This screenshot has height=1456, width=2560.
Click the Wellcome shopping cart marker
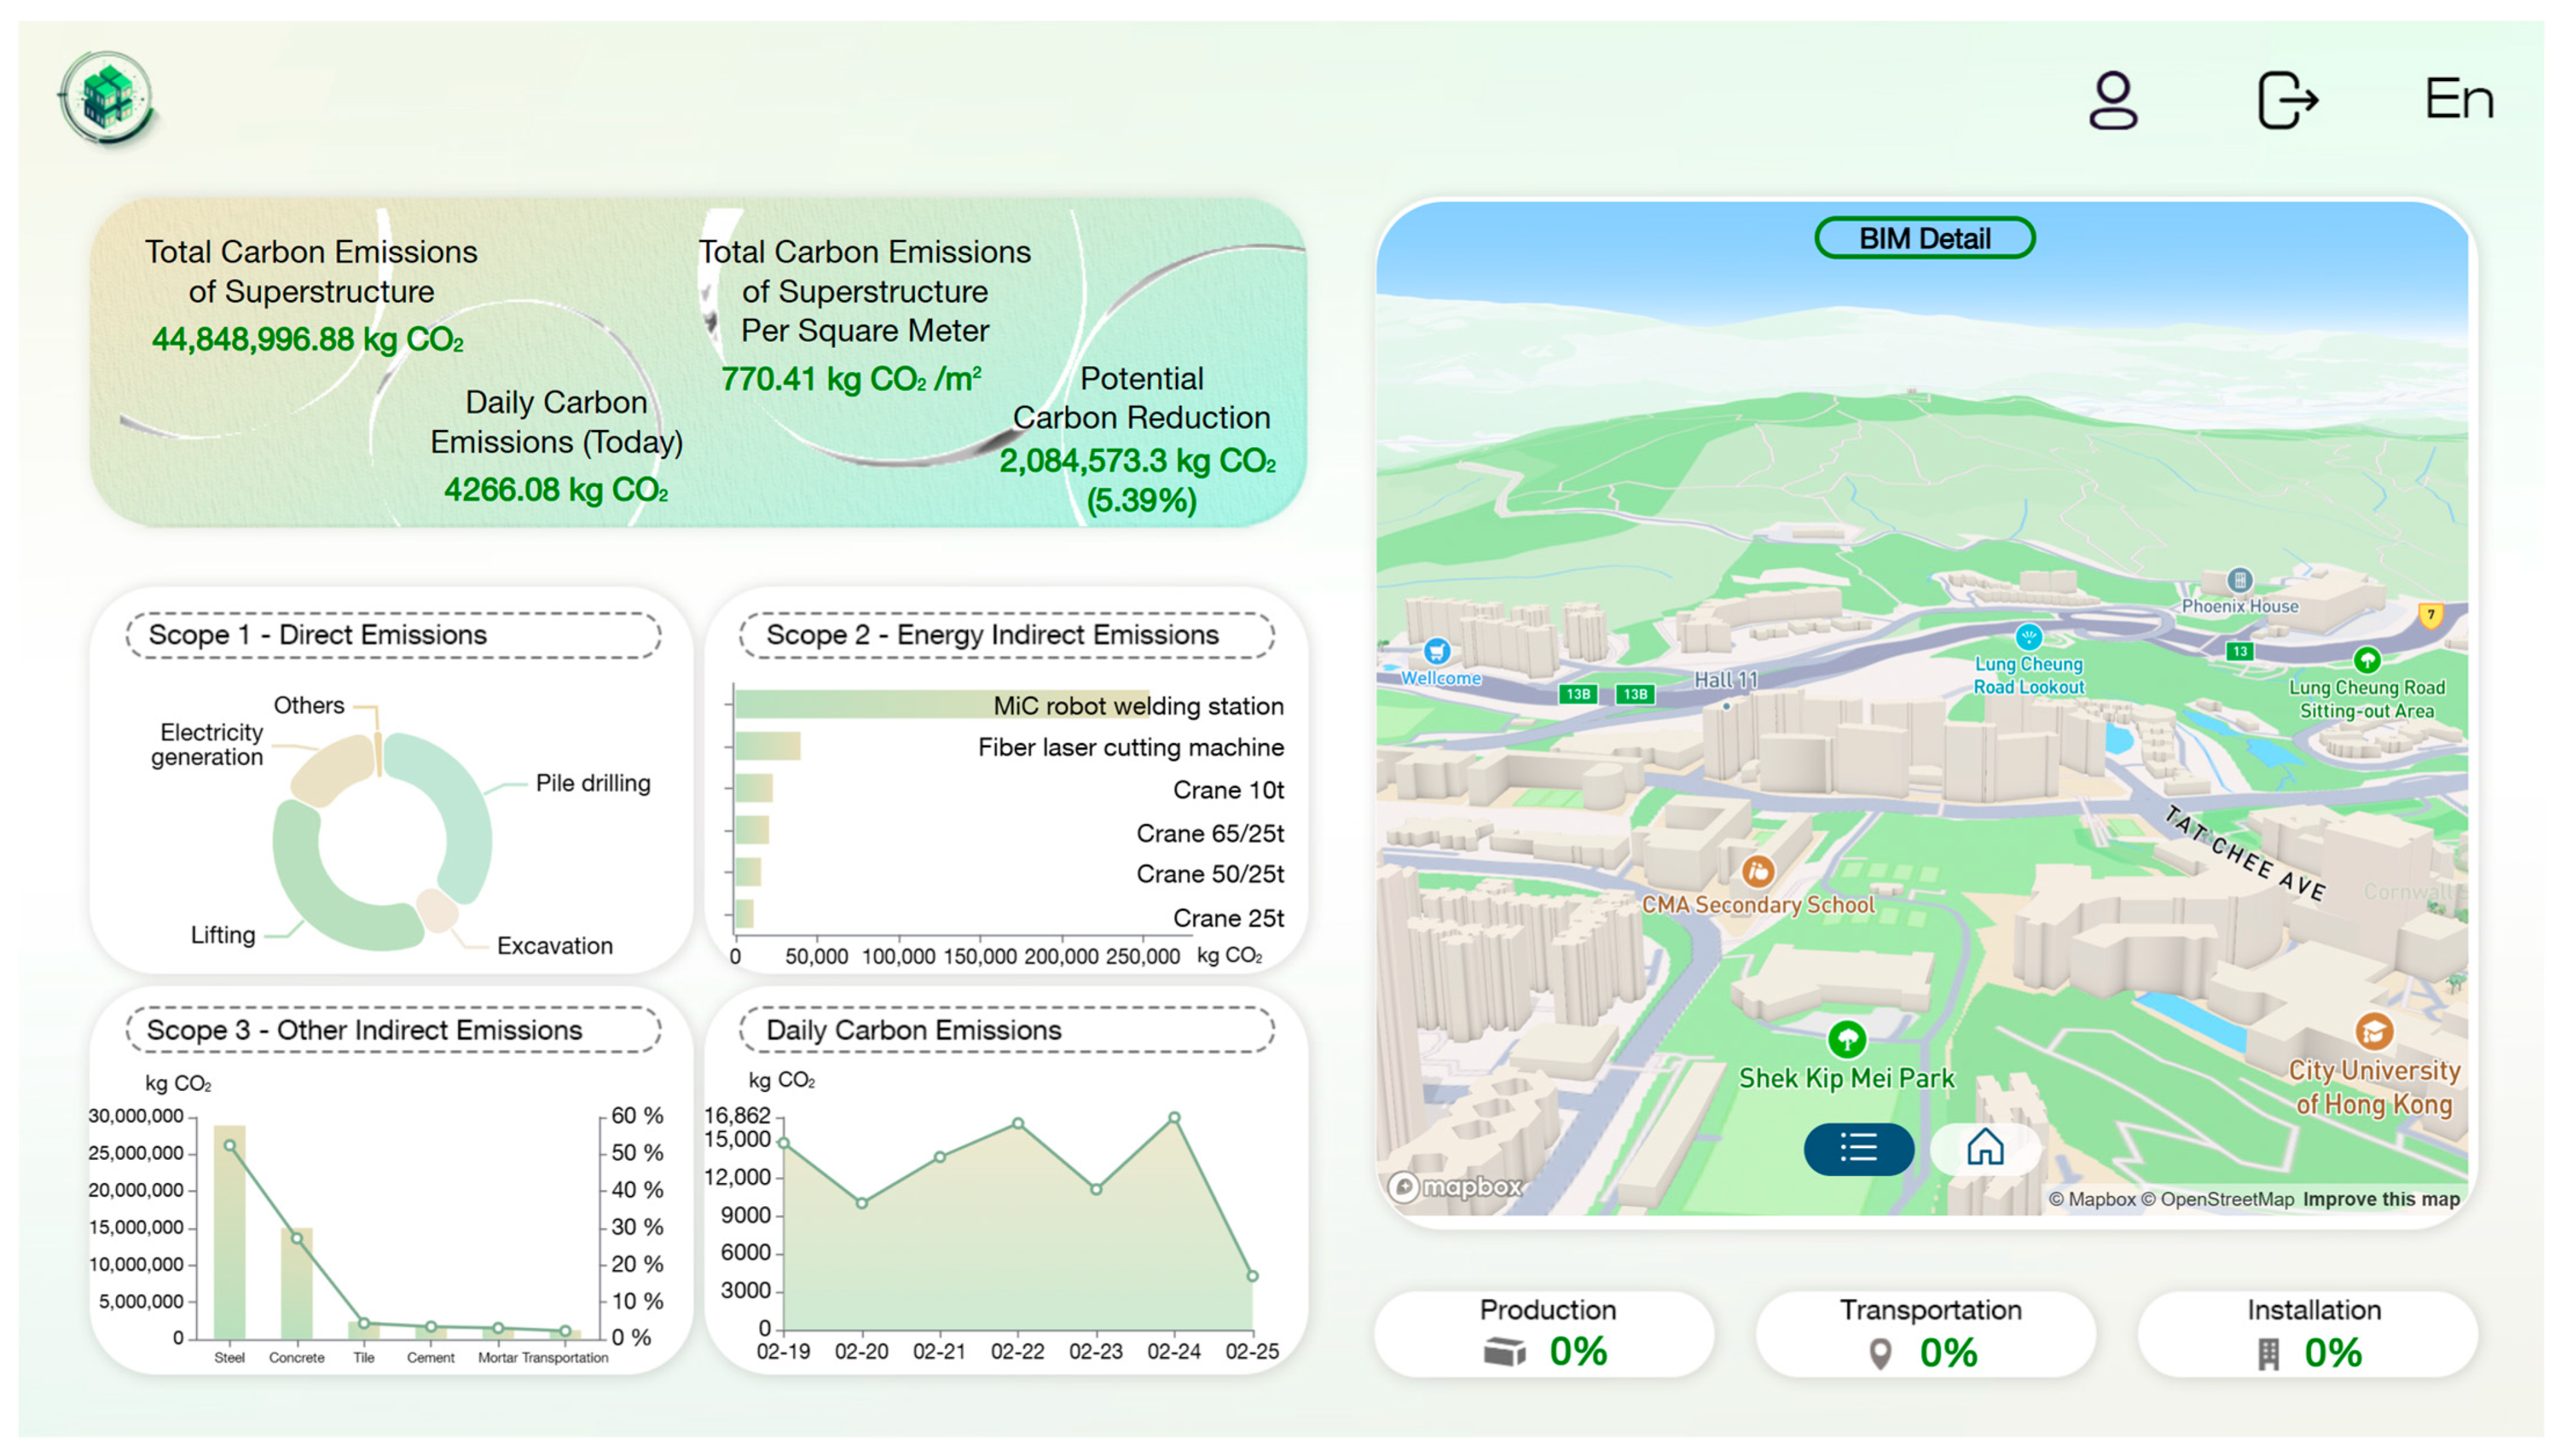(x=1436, y=652)
